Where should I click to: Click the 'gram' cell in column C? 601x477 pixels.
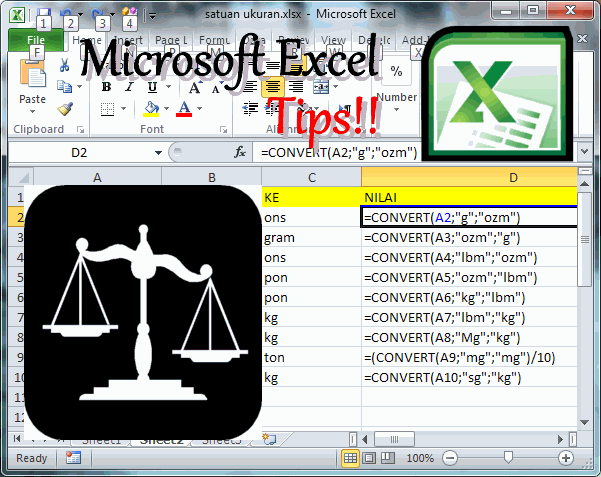click(312, 237)
